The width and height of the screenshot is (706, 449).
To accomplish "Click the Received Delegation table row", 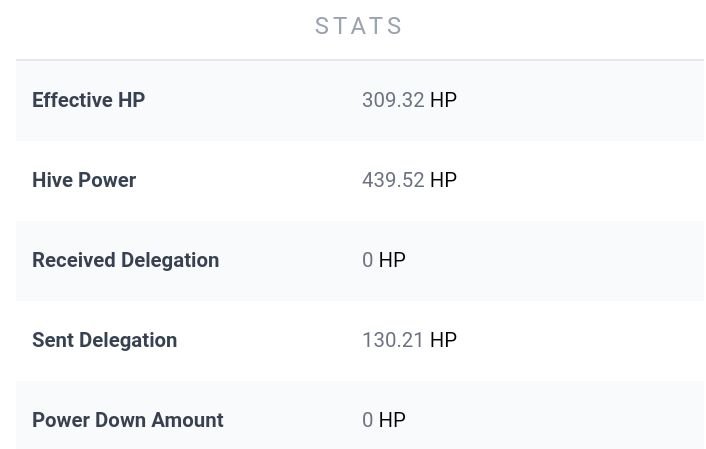I will 360,260.
